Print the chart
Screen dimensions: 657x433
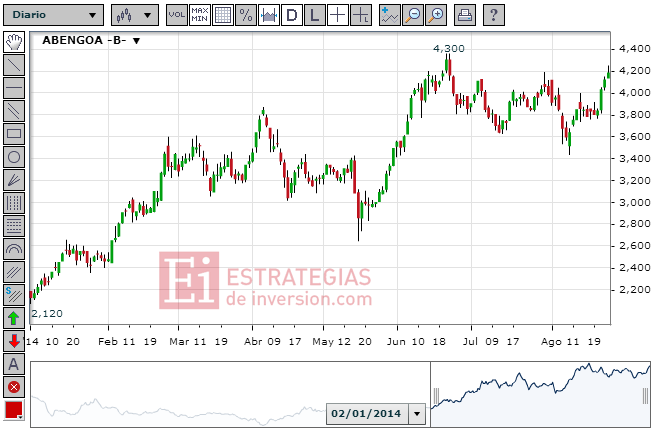click(x=465, y=15)
